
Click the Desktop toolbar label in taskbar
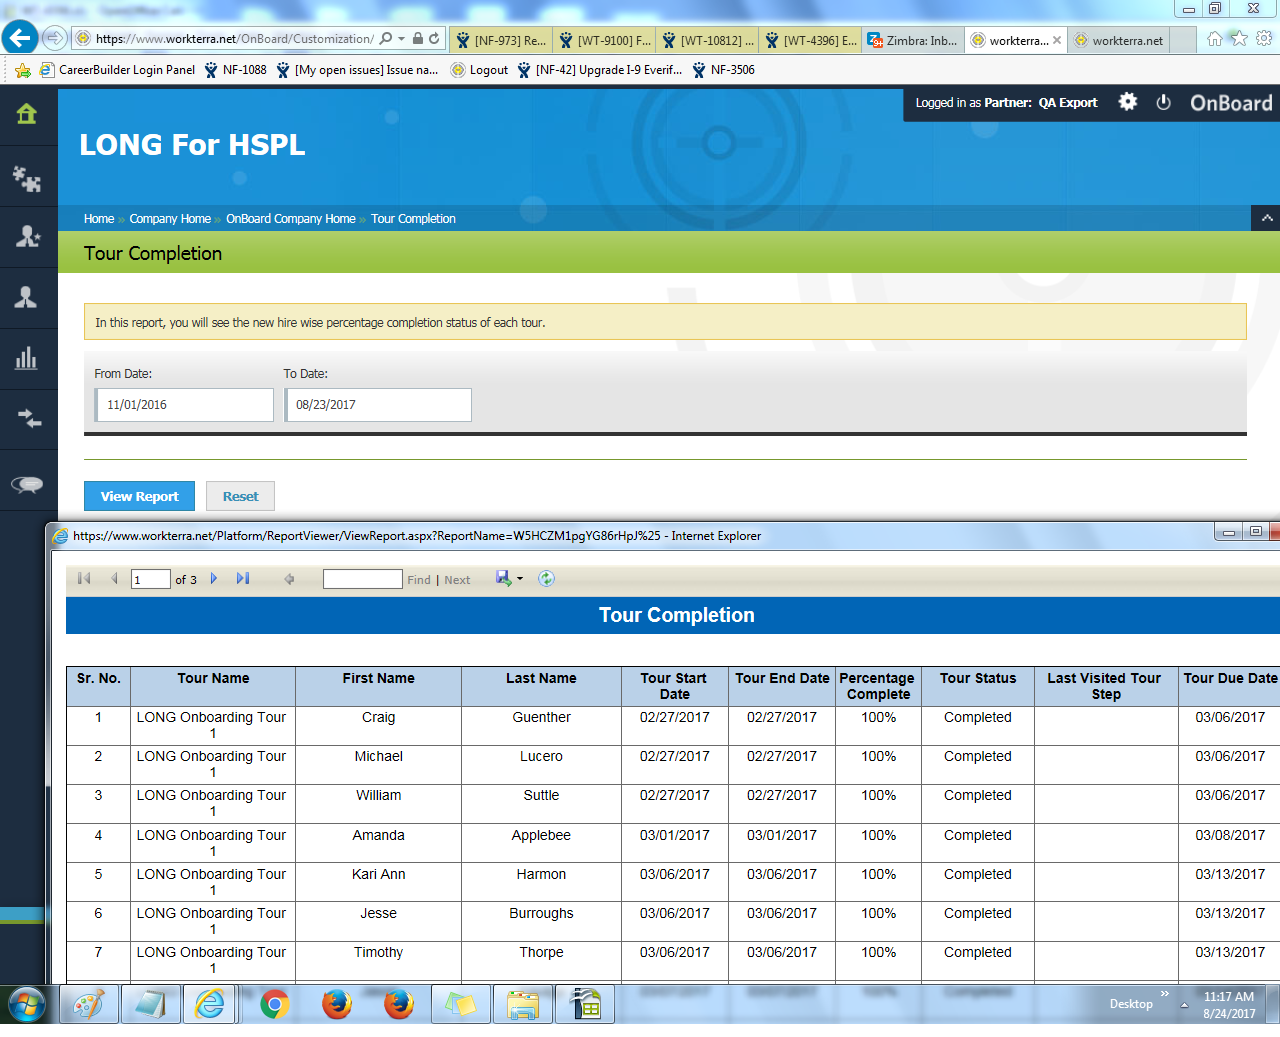click(x=1131, y=1004)
